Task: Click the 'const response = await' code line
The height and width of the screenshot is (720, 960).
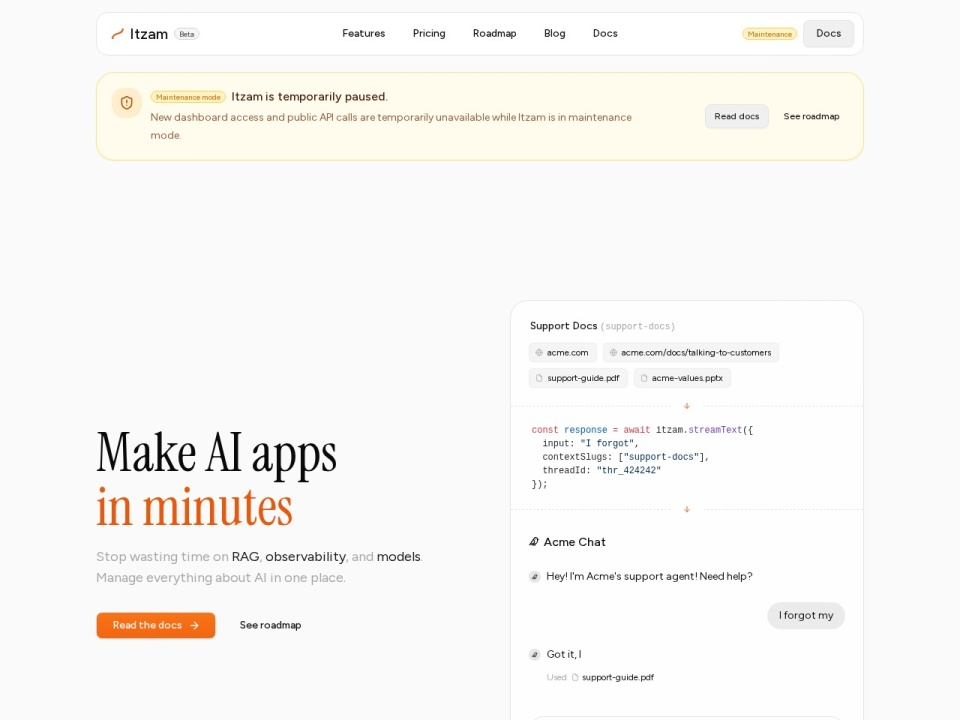Action: tap(642, 430)
